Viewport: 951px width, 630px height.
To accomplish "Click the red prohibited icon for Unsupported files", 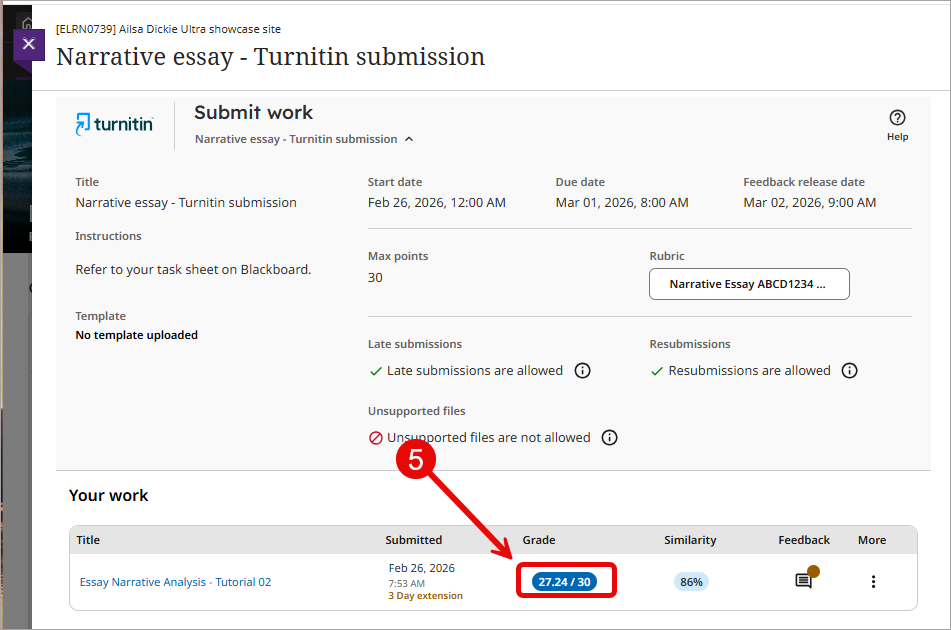I will coord(376,438).
